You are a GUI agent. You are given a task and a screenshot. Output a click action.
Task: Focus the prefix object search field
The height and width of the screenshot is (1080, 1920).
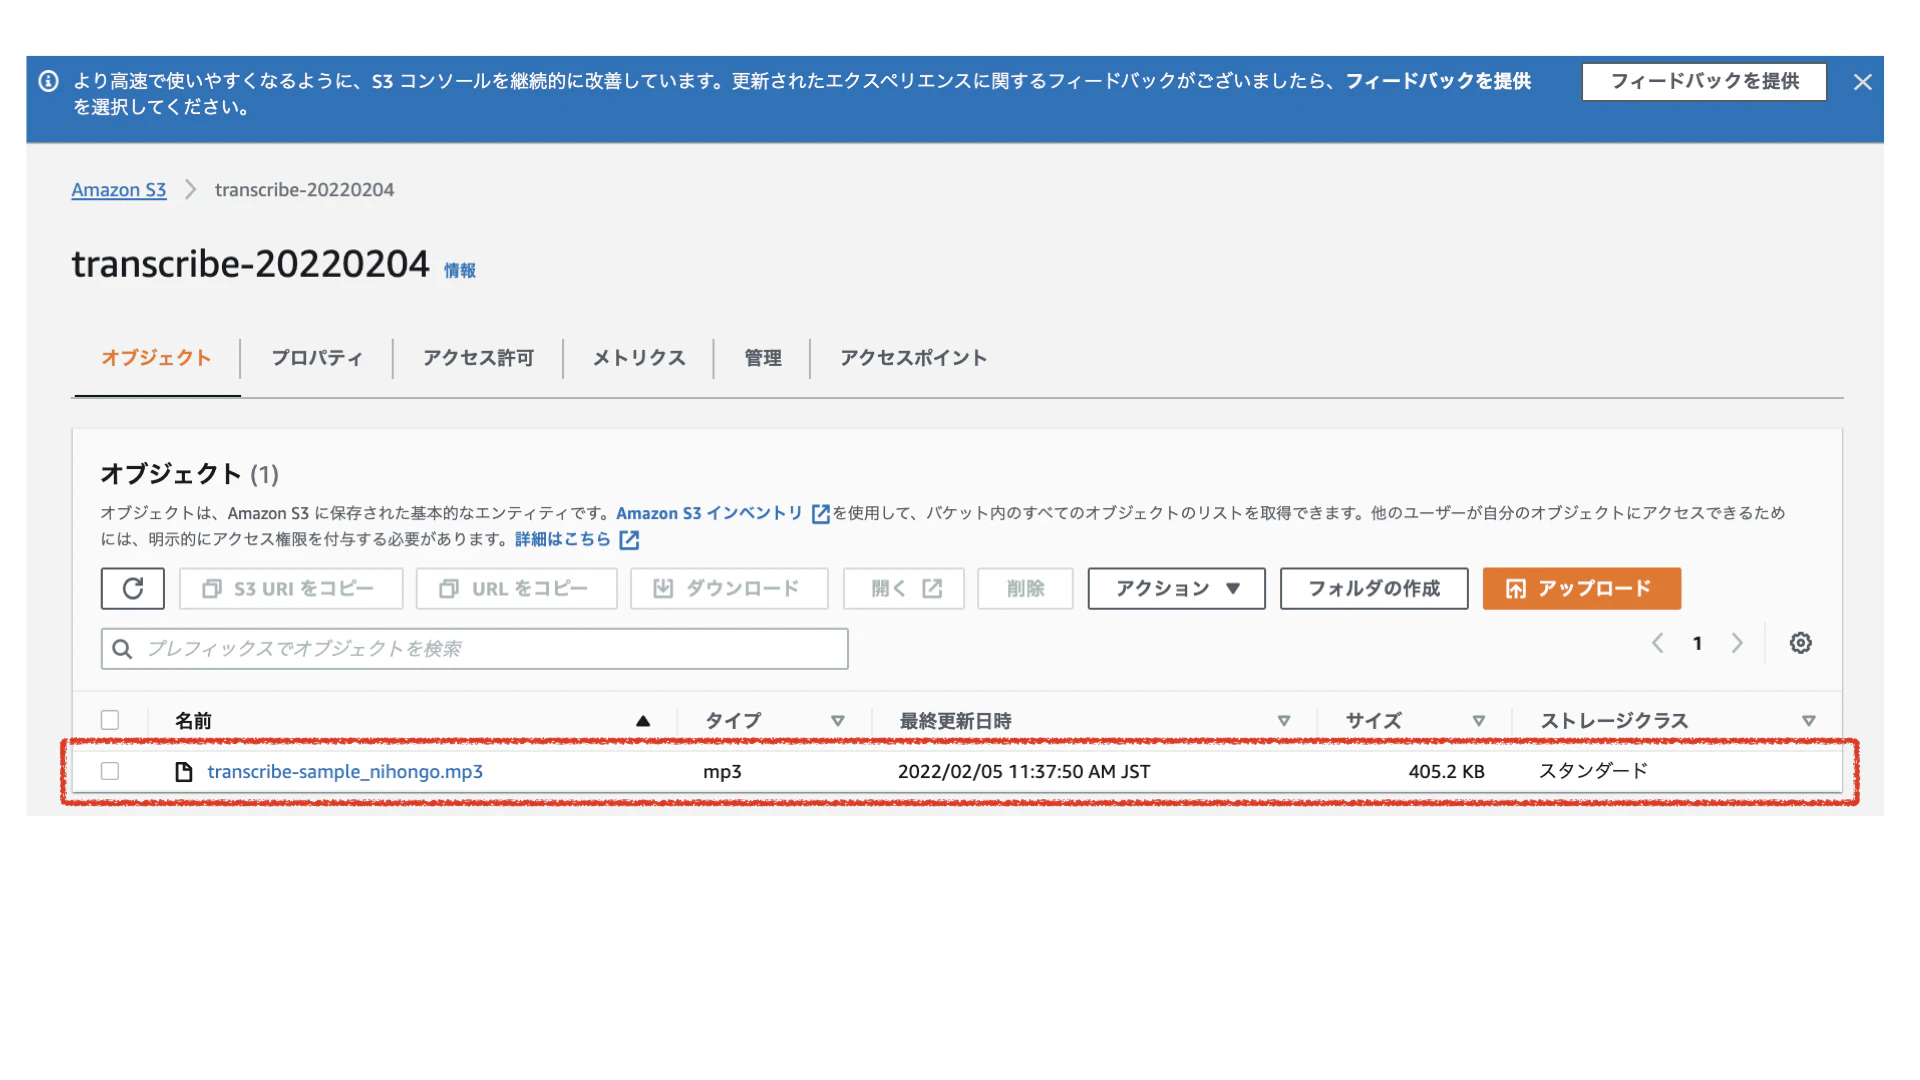(x=490, y=649)
